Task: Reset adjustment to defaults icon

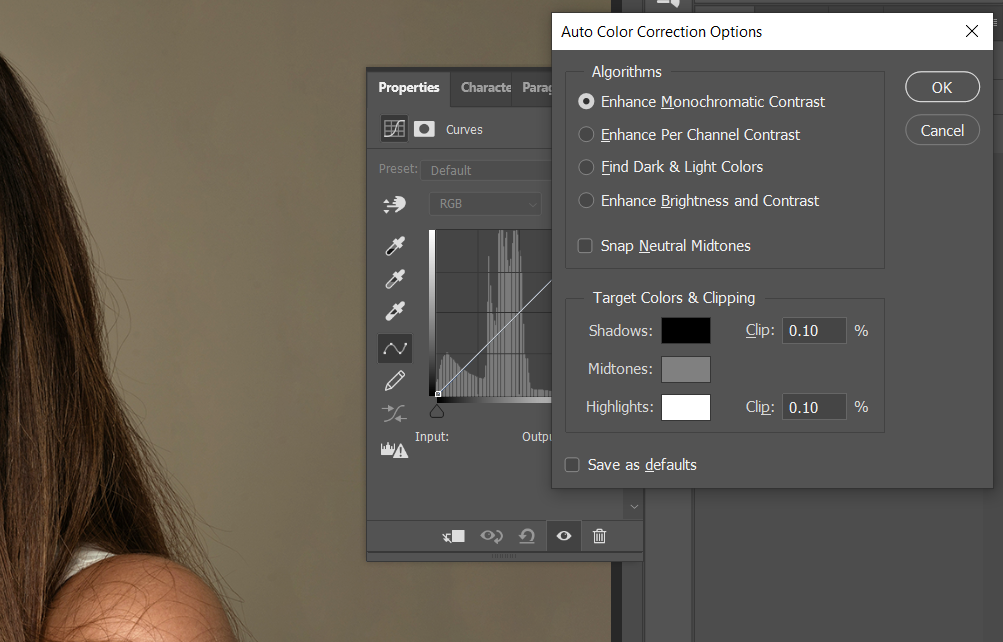Action: (526, 536)
